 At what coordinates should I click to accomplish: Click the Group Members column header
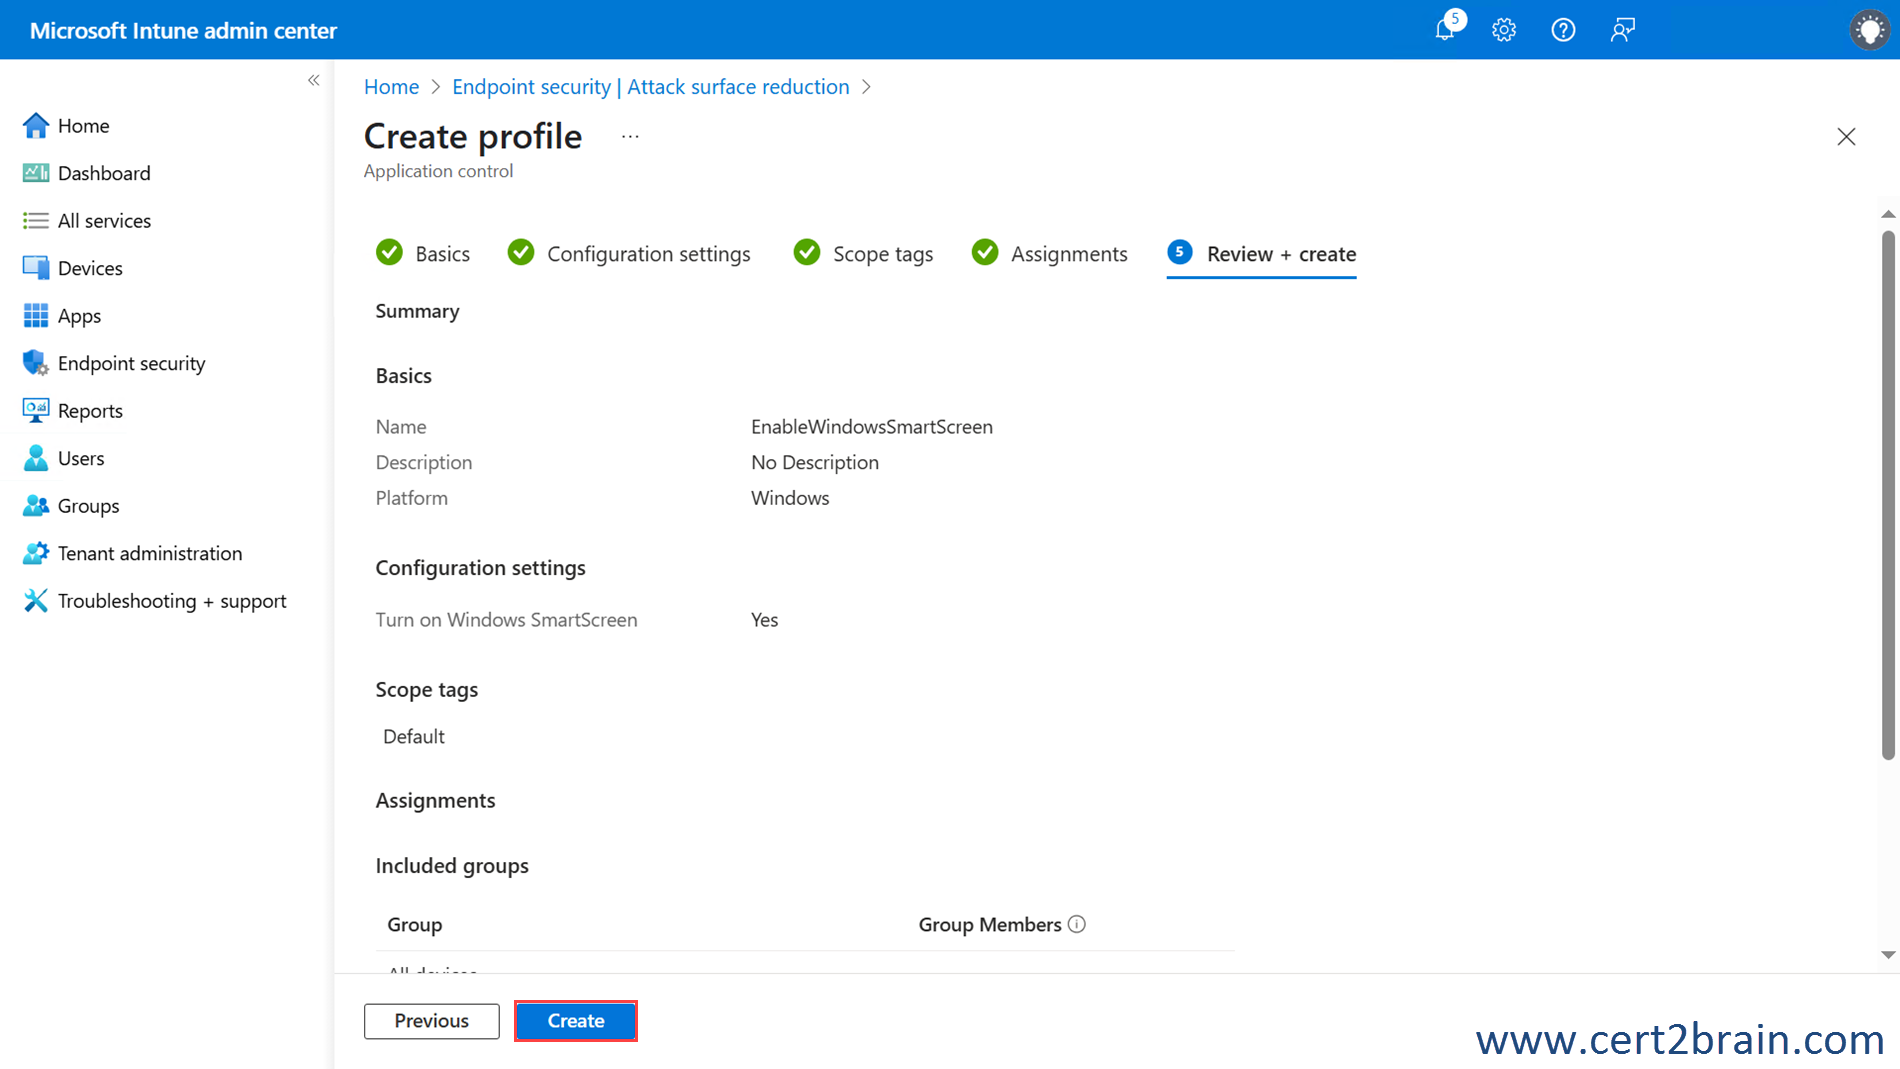(990, 924)
